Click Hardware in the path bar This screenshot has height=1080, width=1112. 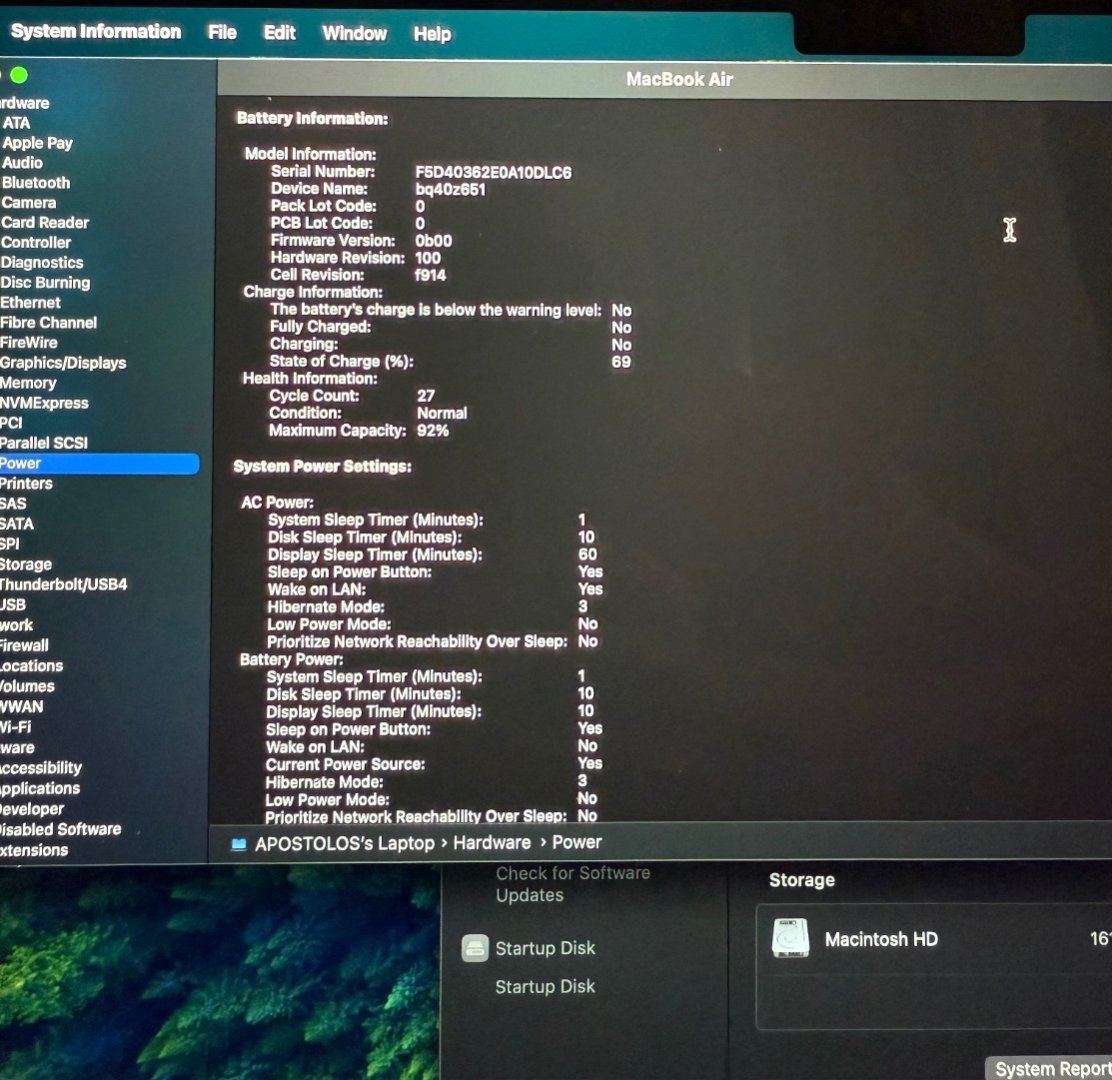[x=492, y=842]
